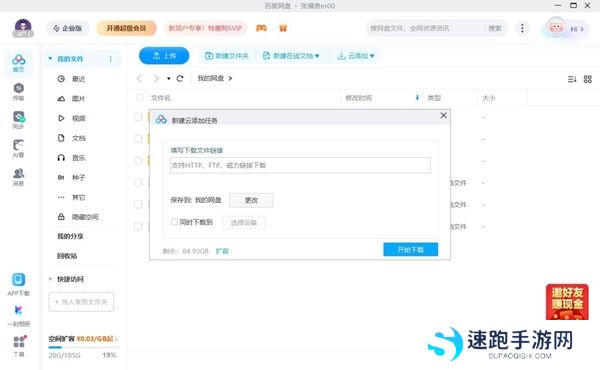Image resolution: width=600 pixels, height=370 pixels.
Task: Click the 类型 column header
Action: 434,98
